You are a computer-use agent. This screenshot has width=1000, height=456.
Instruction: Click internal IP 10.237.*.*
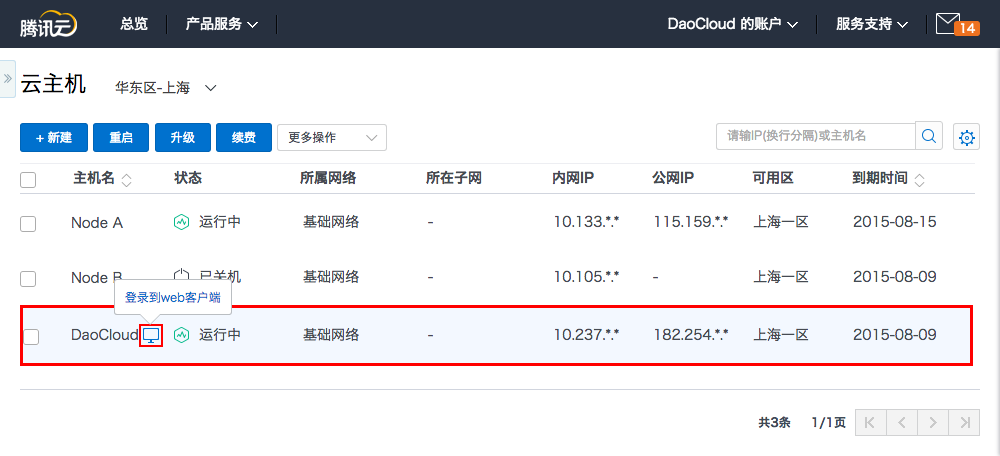pos(587,334)
